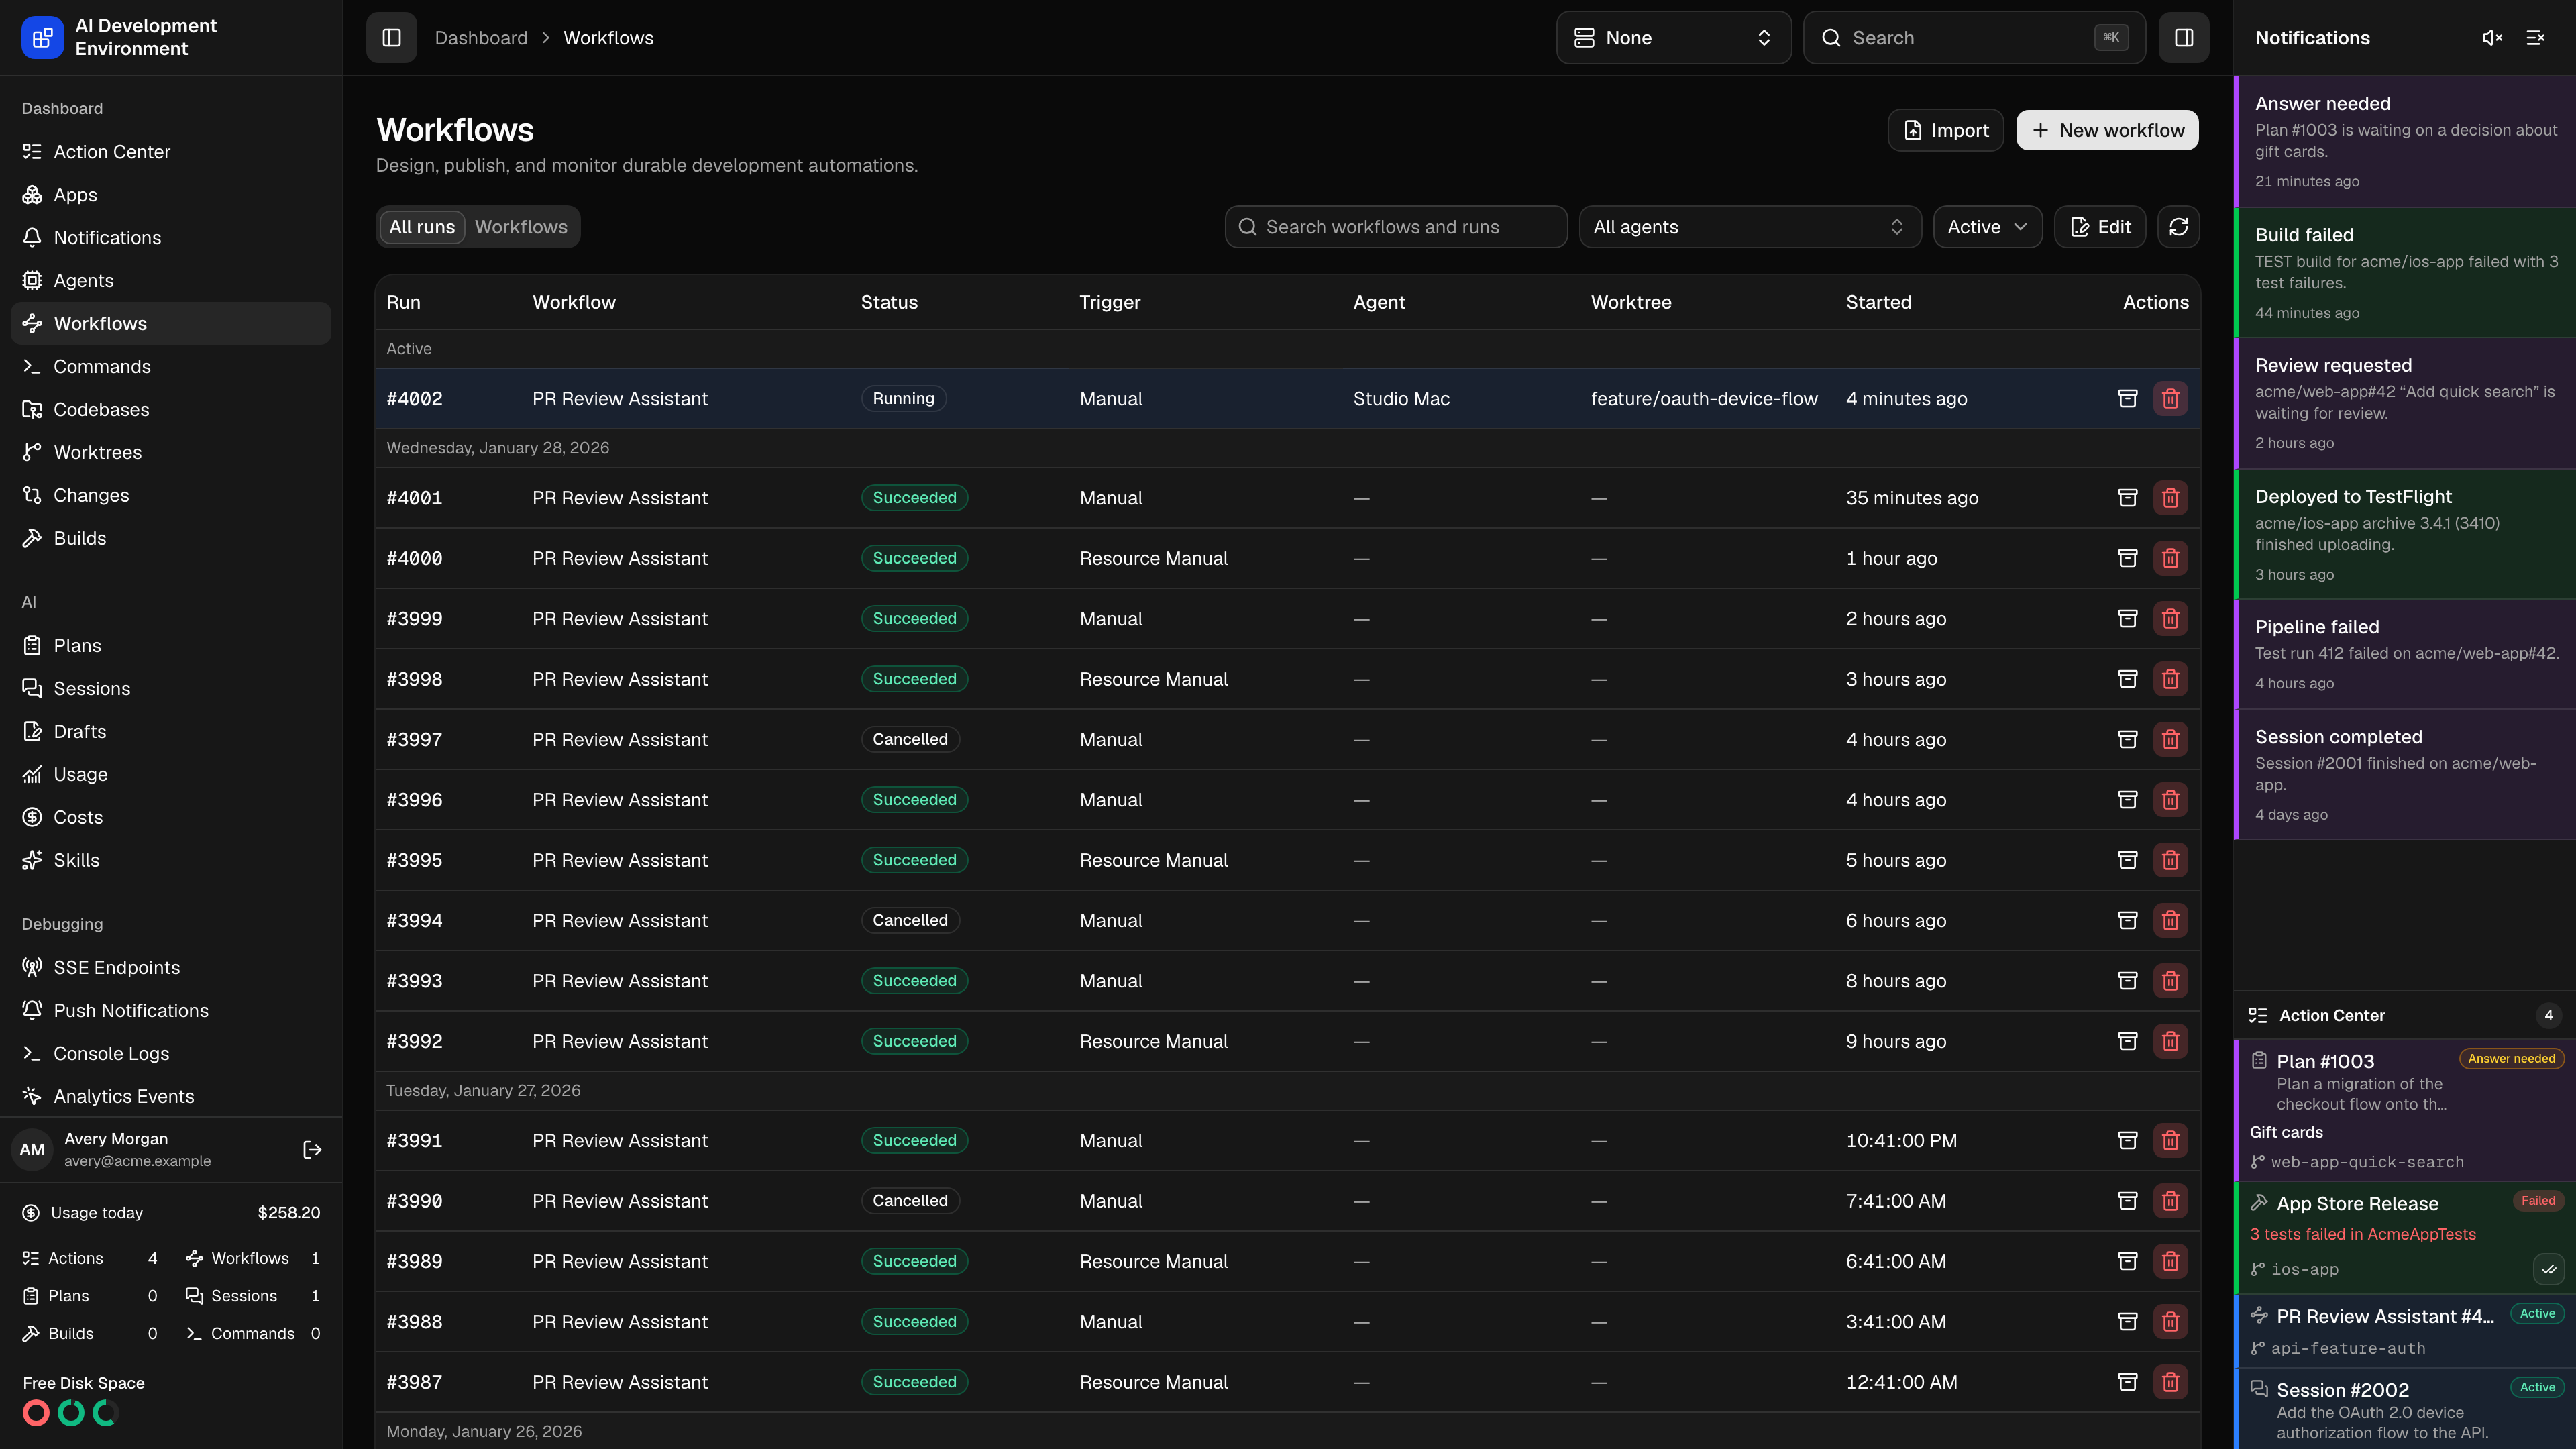Select run #3995 row

click(1288, 860)
